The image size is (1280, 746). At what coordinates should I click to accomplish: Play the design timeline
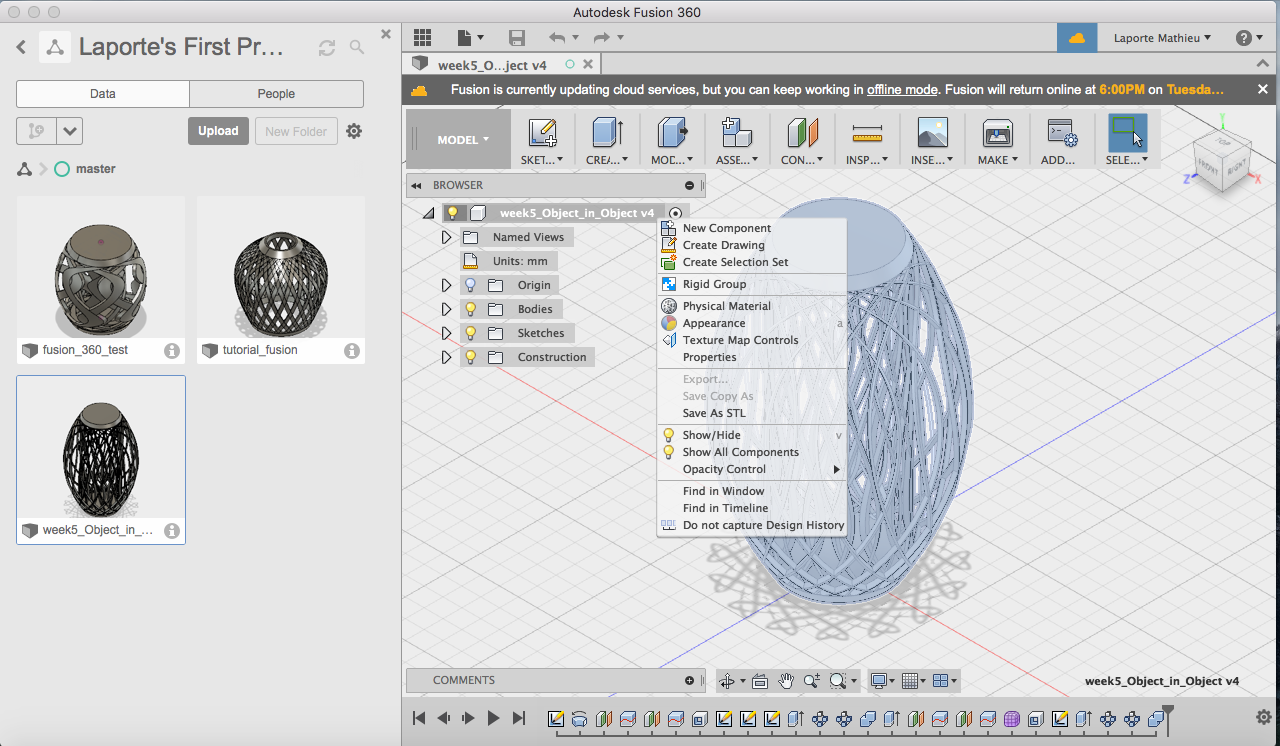click(x=493, y=718)
